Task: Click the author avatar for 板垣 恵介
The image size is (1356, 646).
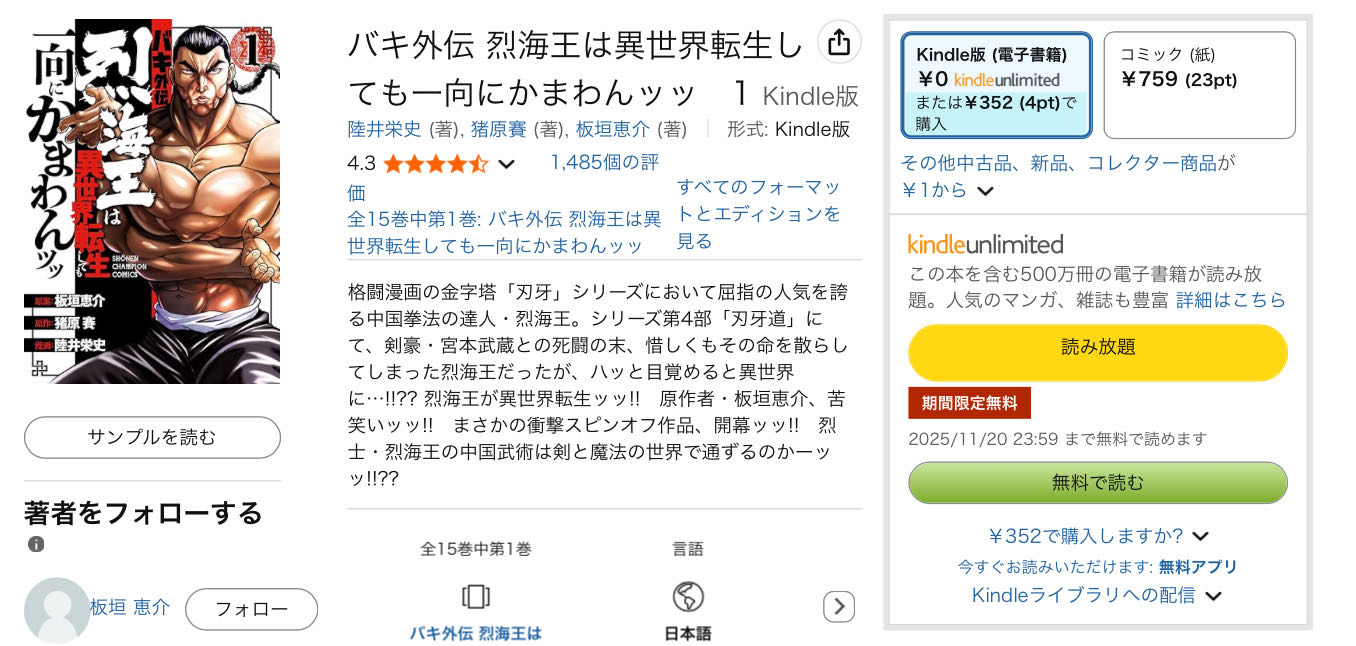Action: coord(57,609)
